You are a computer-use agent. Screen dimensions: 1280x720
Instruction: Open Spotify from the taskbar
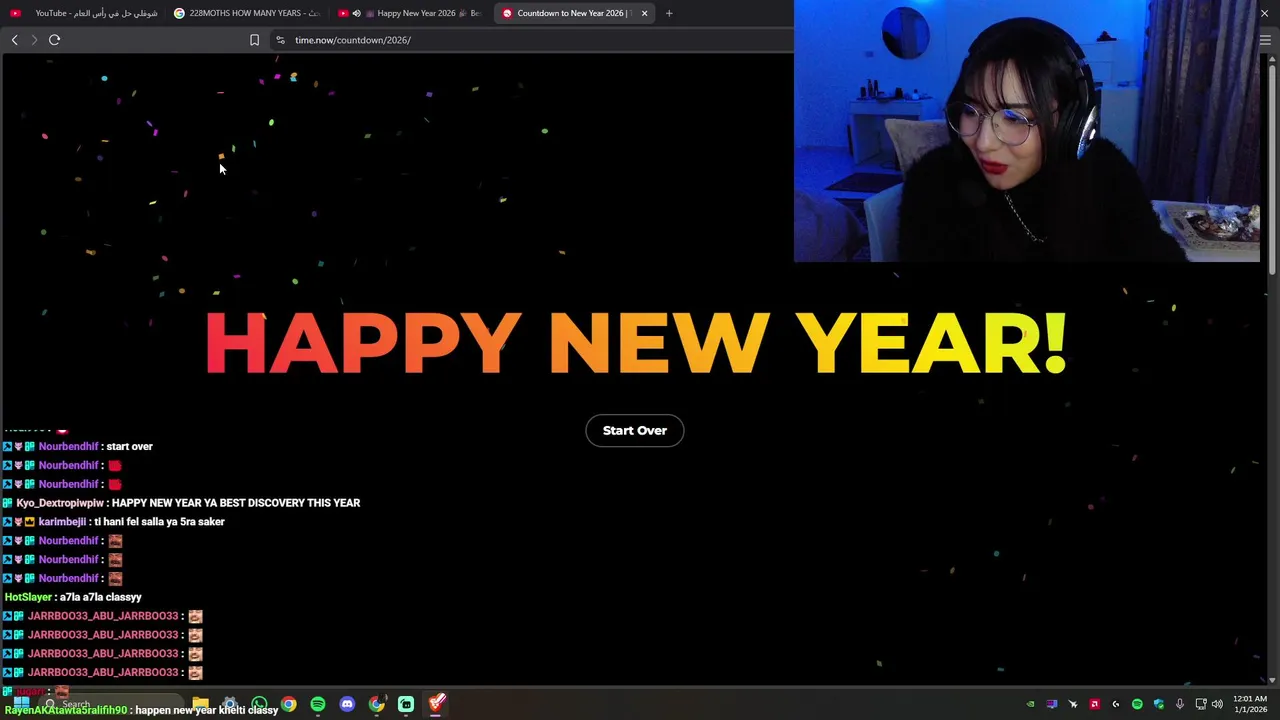coord(318,704)
